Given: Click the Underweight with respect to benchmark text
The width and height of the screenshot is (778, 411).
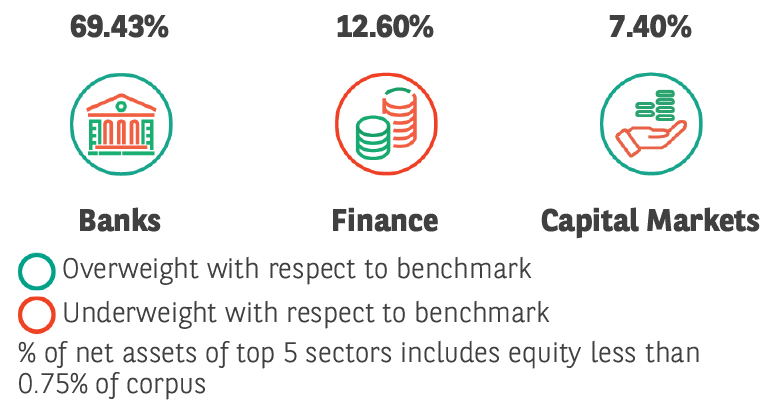Looking at the screenshot, I should (306, 313).
